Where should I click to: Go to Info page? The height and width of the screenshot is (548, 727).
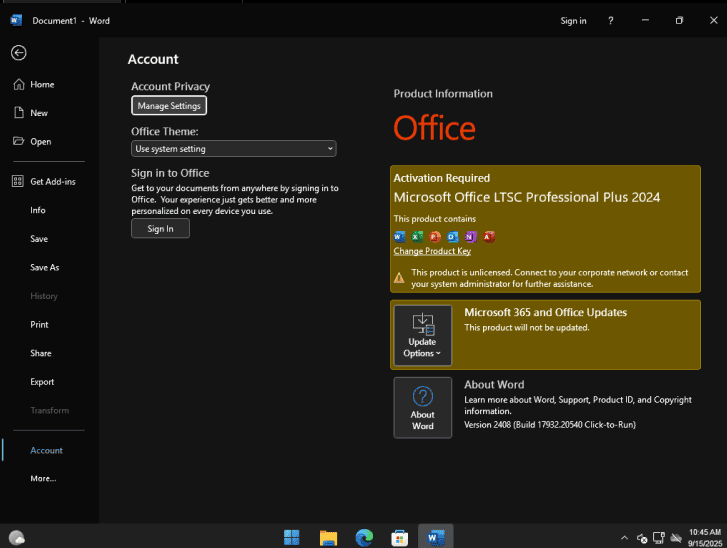tap(38, 210)
